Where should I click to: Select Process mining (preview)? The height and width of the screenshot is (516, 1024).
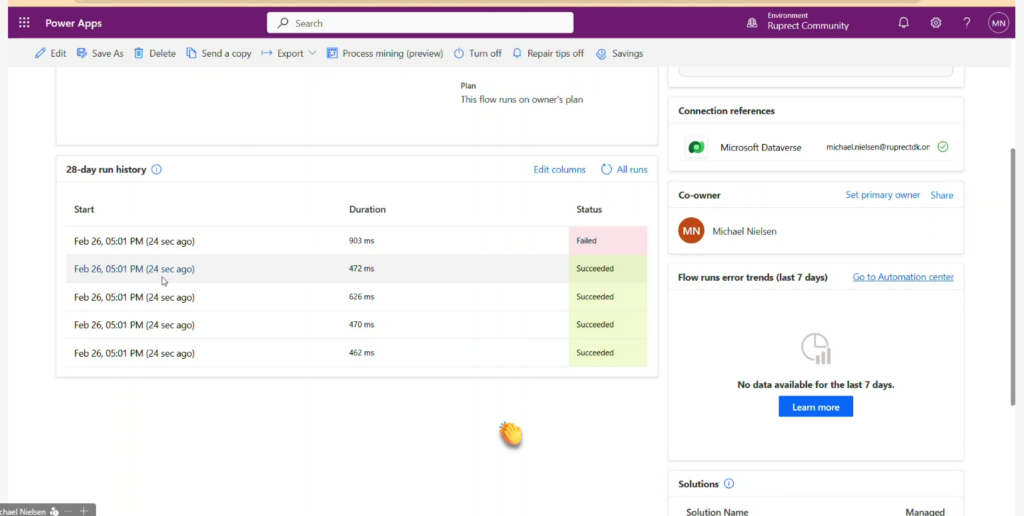coord(384,54)
